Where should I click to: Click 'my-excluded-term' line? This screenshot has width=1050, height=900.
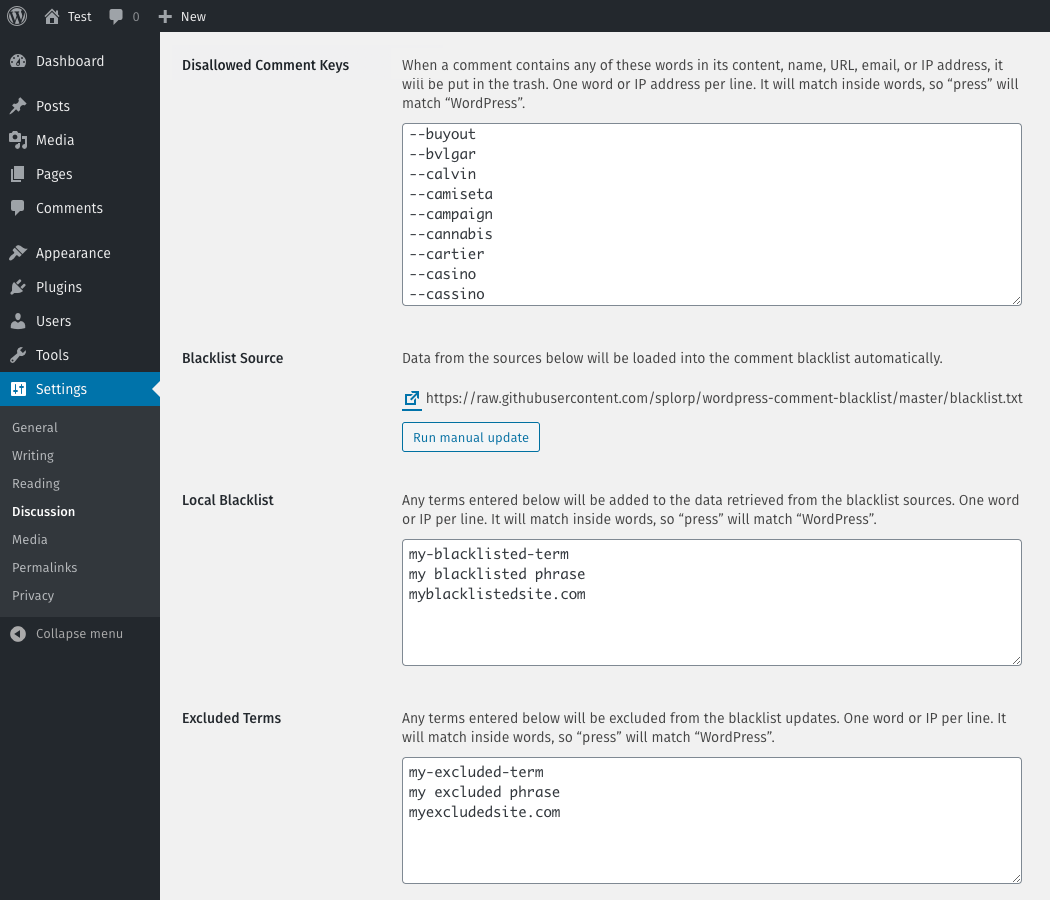click(476, 772)
